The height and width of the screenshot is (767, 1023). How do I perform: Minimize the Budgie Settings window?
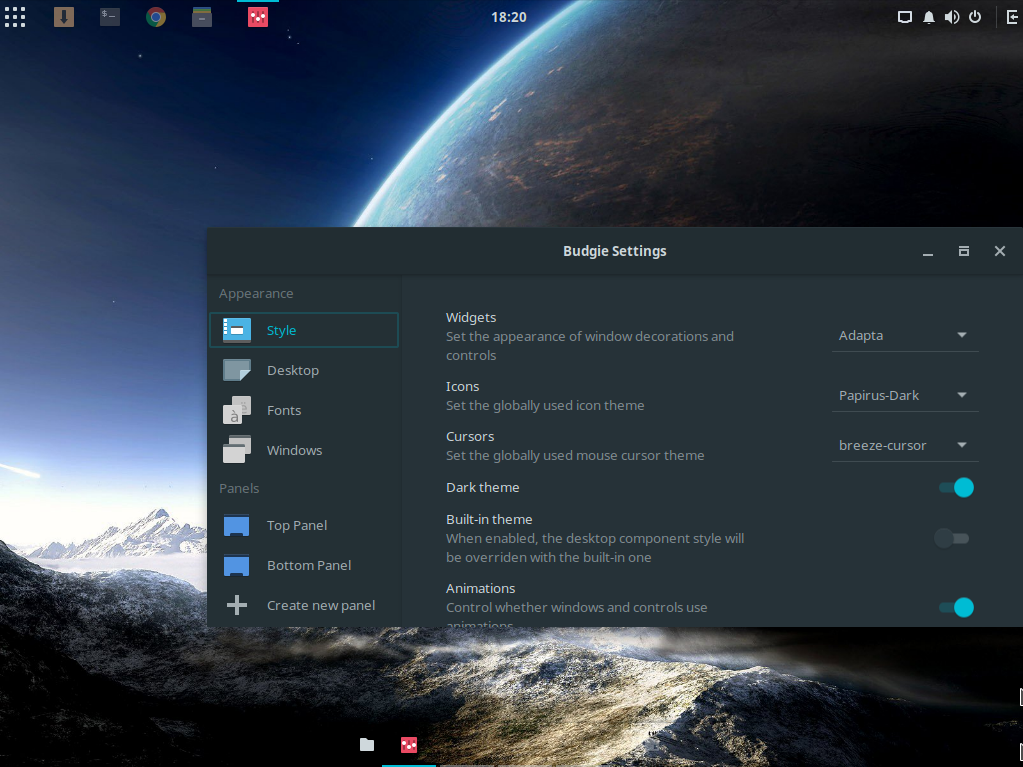pyautogui.click(x=928, y=251)
